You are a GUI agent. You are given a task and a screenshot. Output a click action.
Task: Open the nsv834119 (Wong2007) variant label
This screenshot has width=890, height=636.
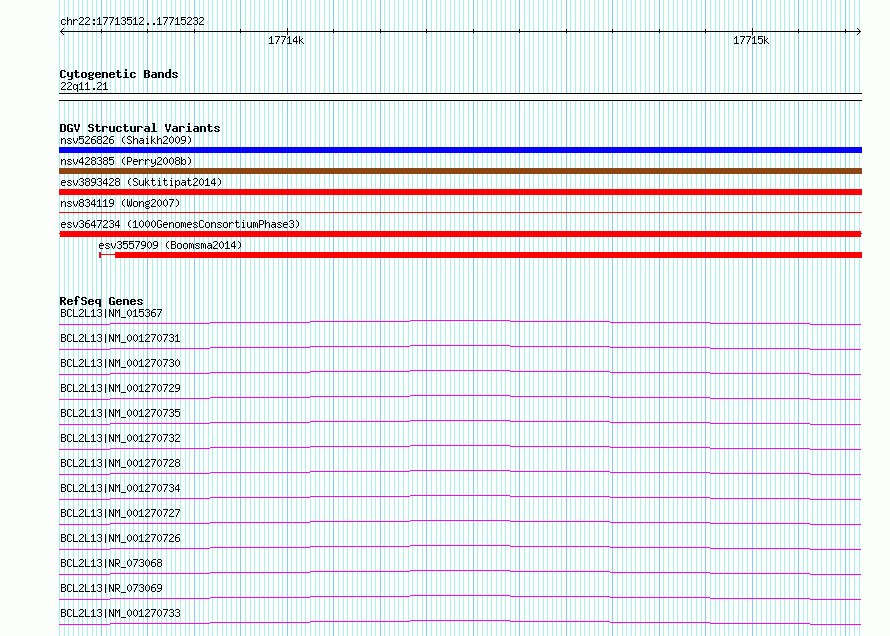coord(120,203)
